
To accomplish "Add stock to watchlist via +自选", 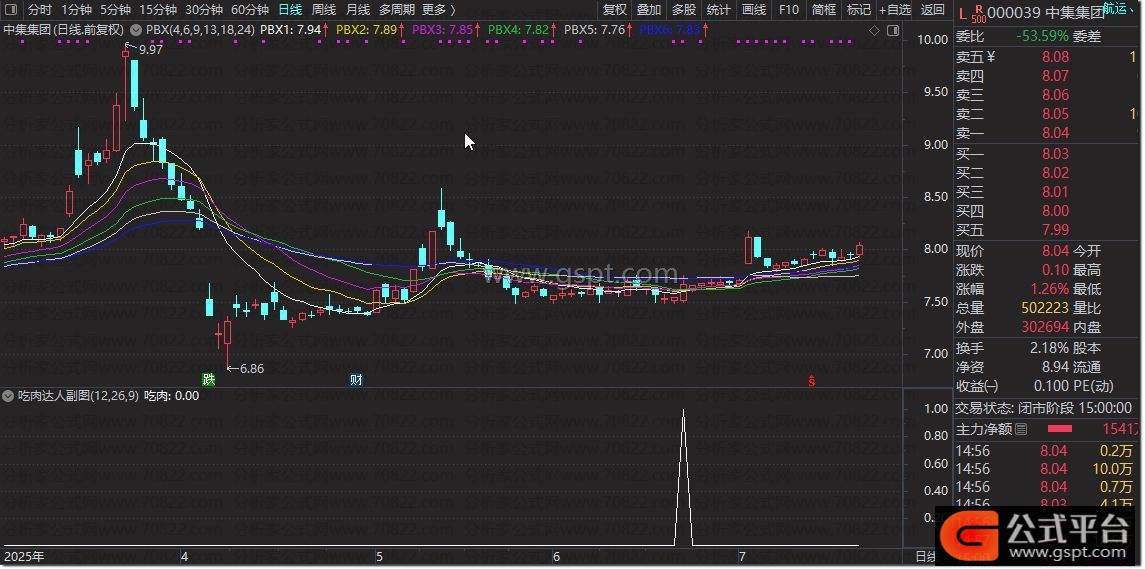I will (x=895, y=9).
